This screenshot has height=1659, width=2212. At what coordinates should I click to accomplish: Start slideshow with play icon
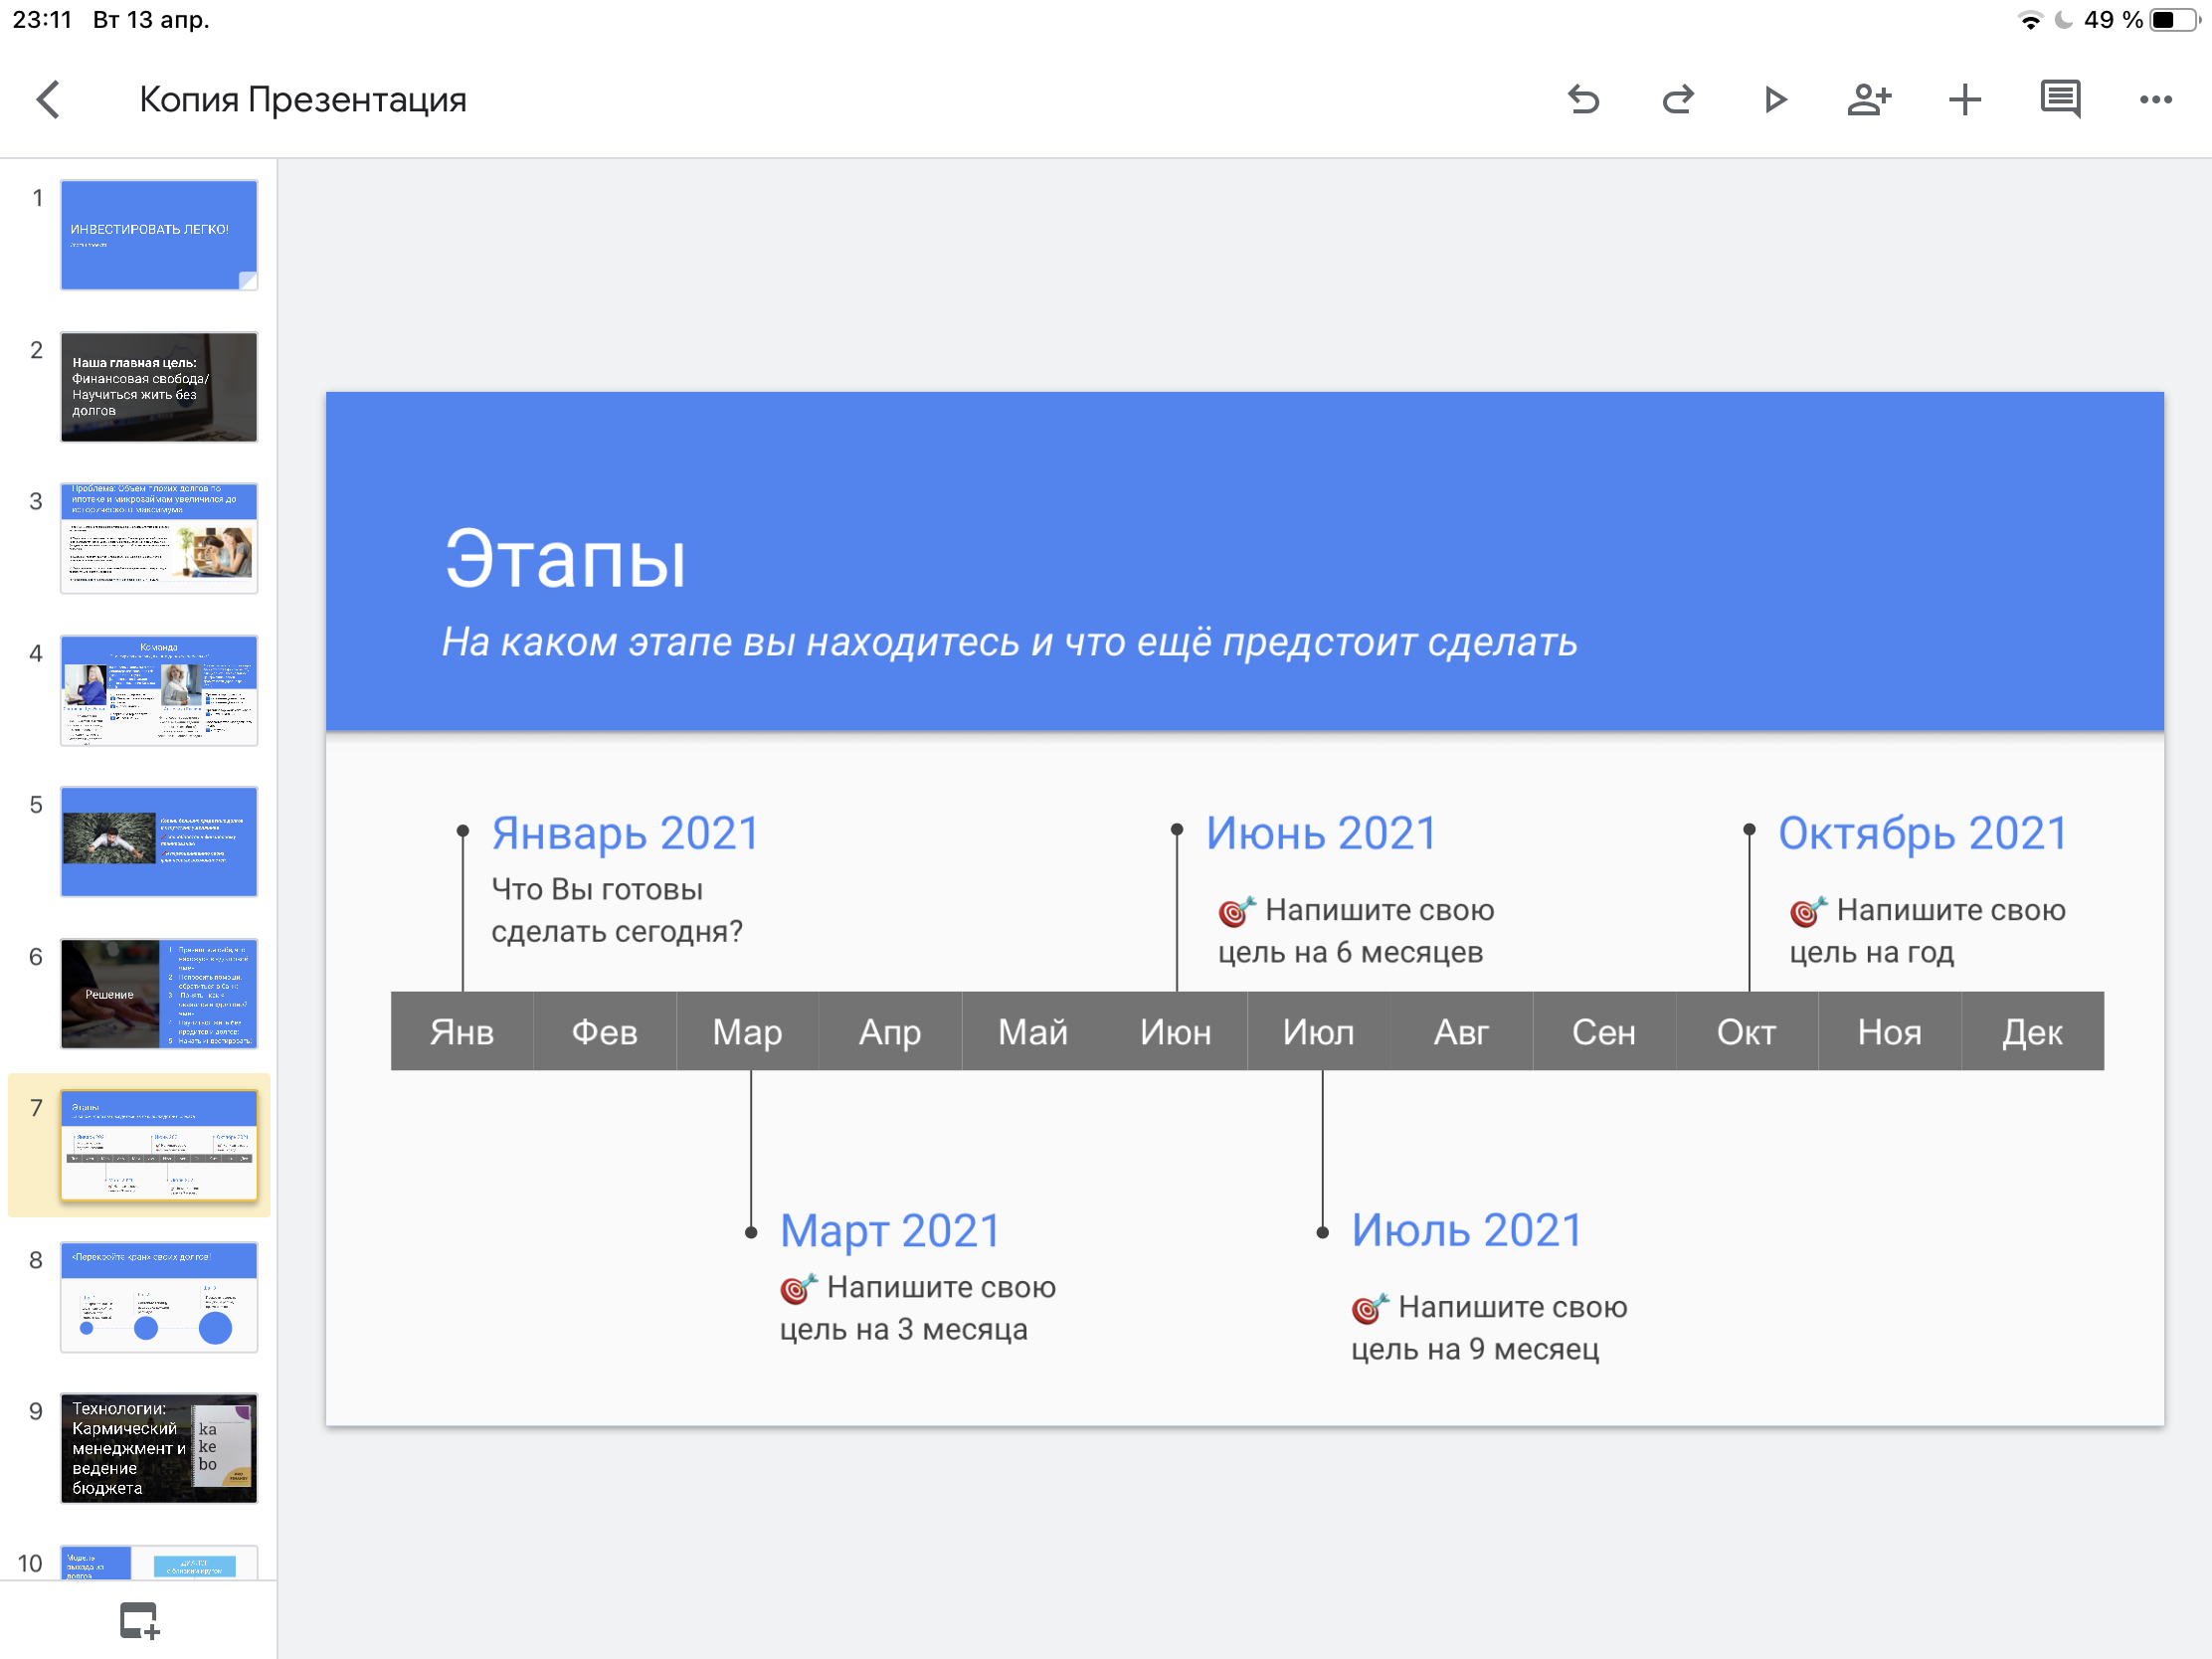[1774, 100]
